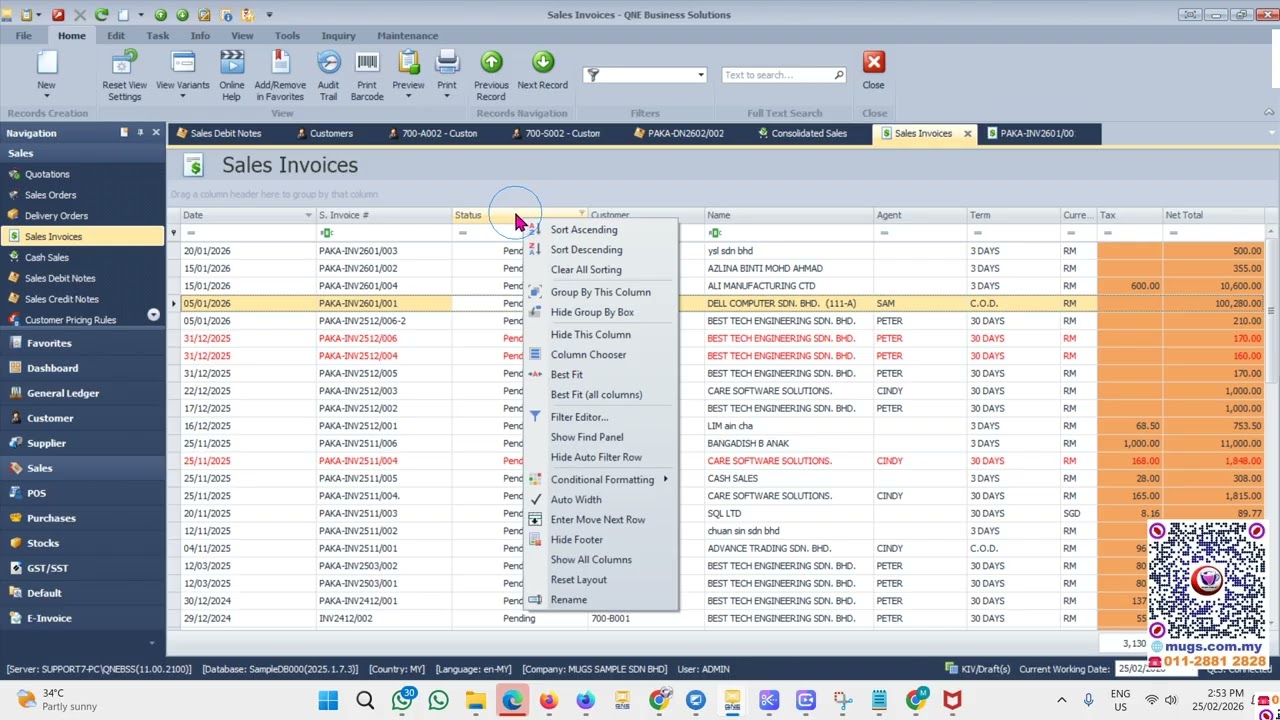This screenshot has height=720, width=1280.
Task: Click the Sales Invoices page header icon
Action: [x=194, y=166]
